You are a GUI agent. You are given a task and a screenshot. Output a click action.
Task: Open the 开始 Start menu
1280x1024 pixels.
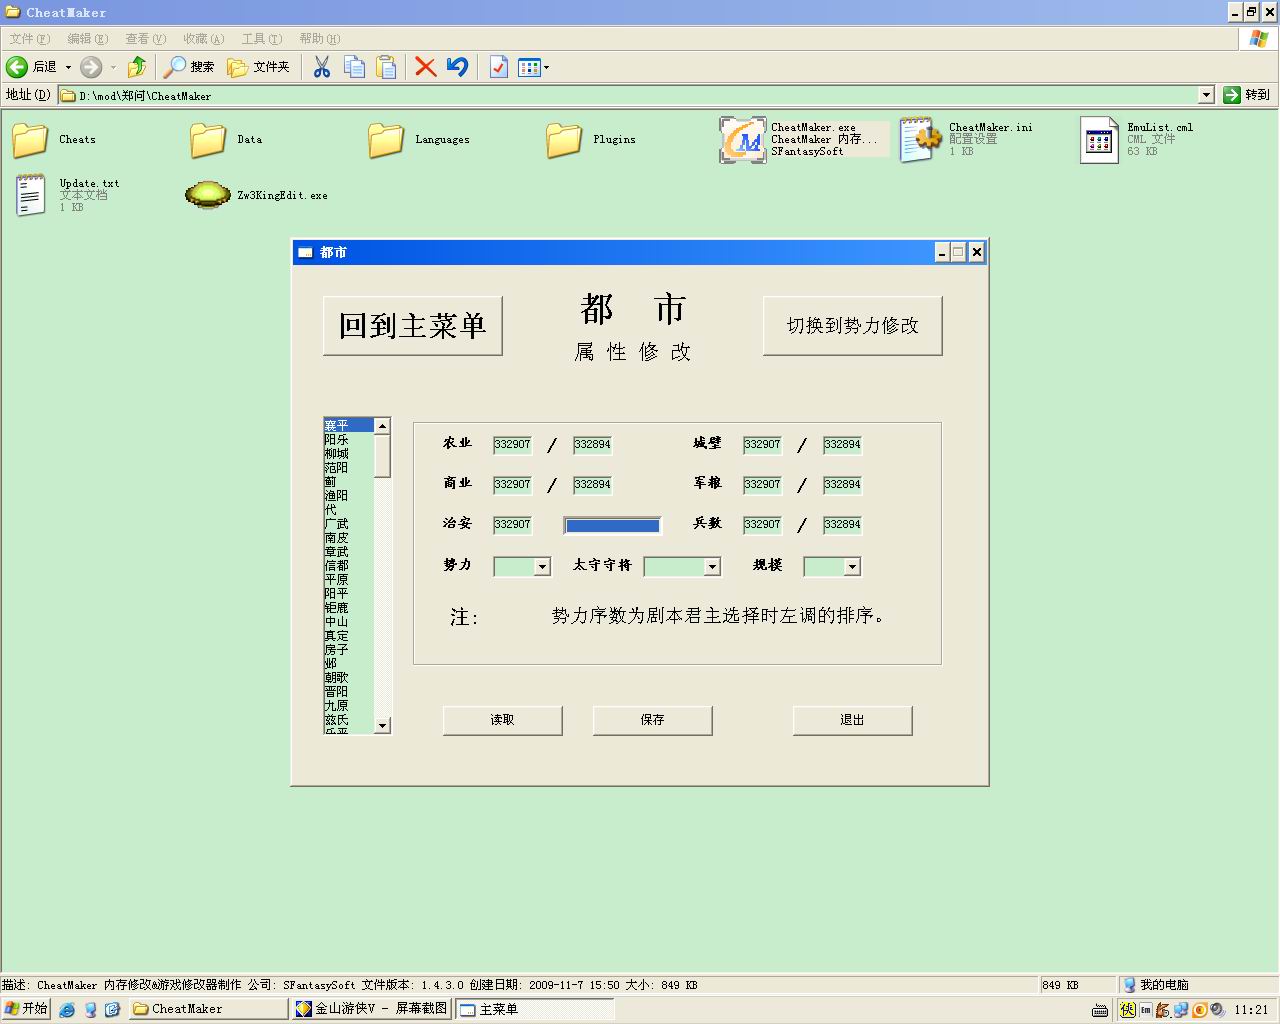(26, 1009)
